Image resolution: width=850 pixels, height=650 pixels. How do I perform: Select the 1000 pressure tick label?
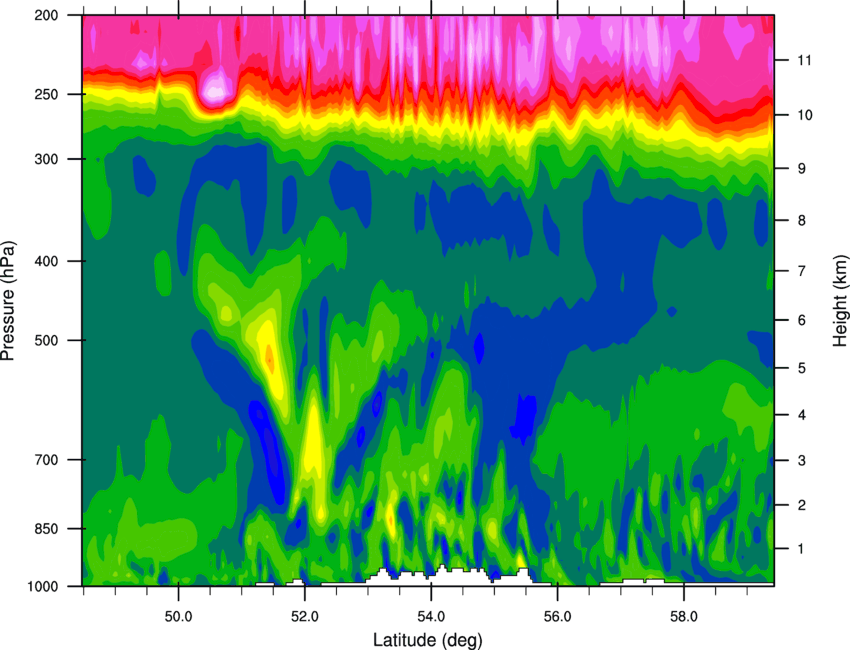point(43,587)
